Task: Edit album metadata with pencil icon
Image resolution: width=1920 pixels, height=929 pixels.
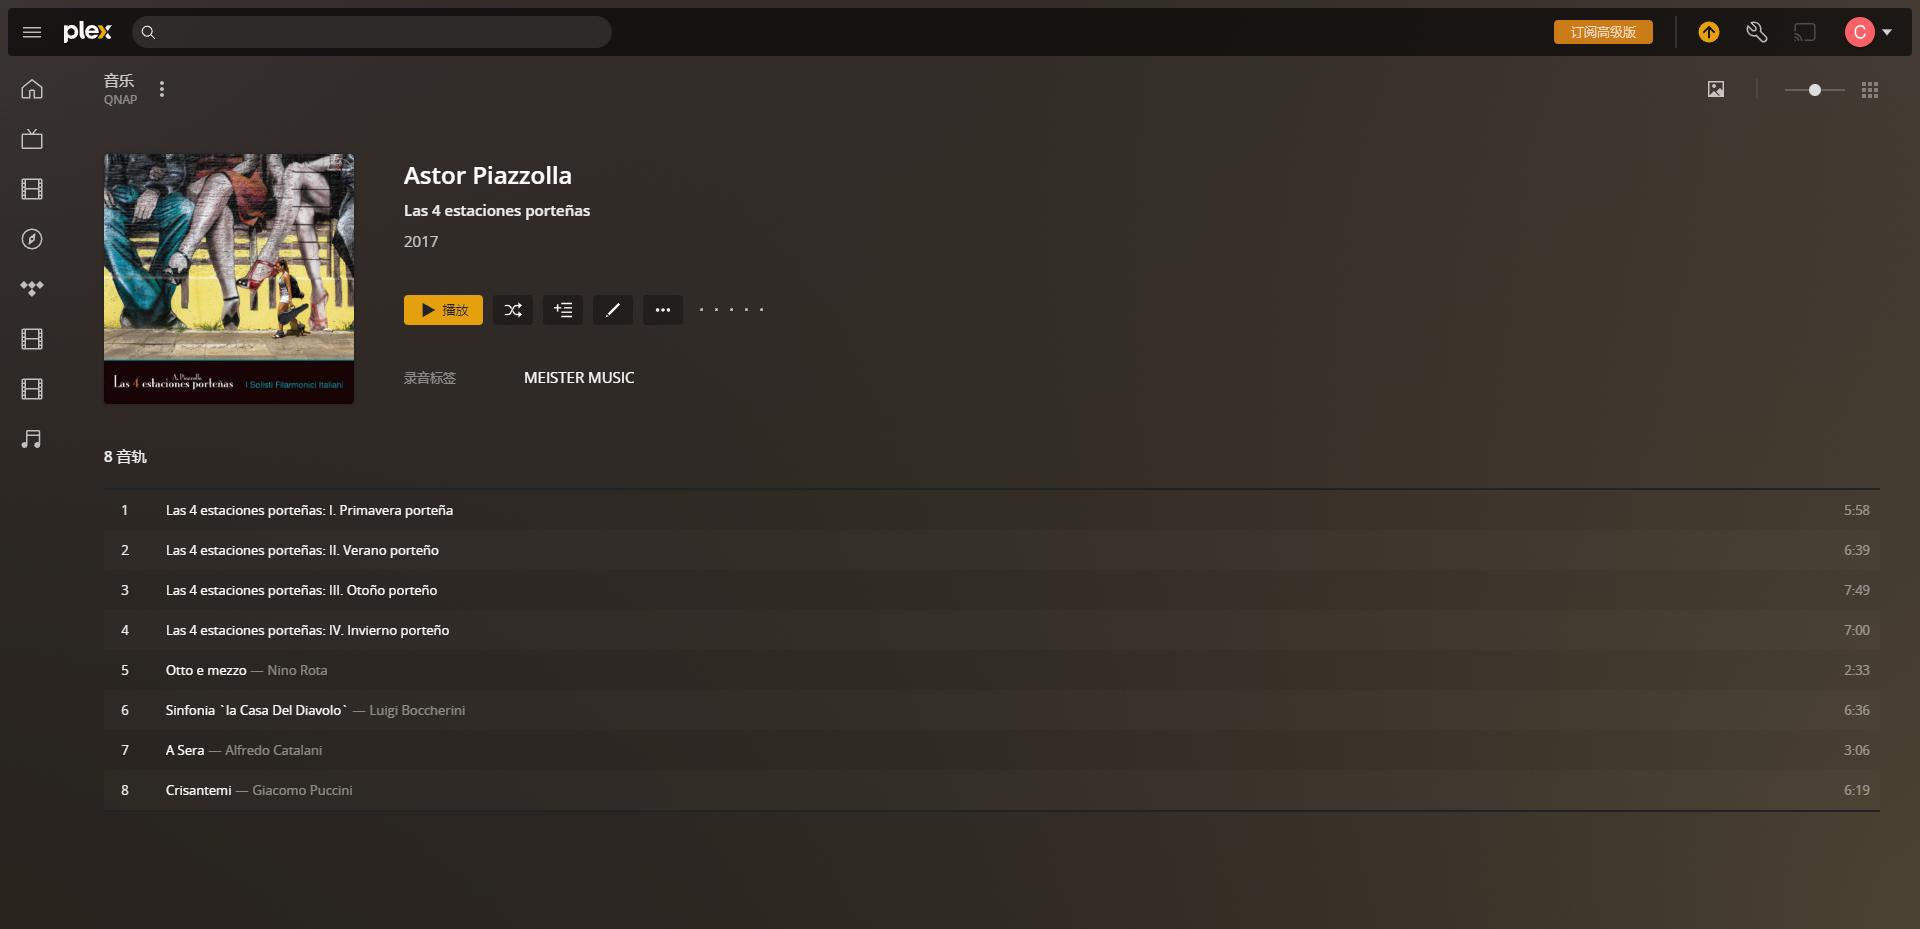Action: tap(613, 310)
